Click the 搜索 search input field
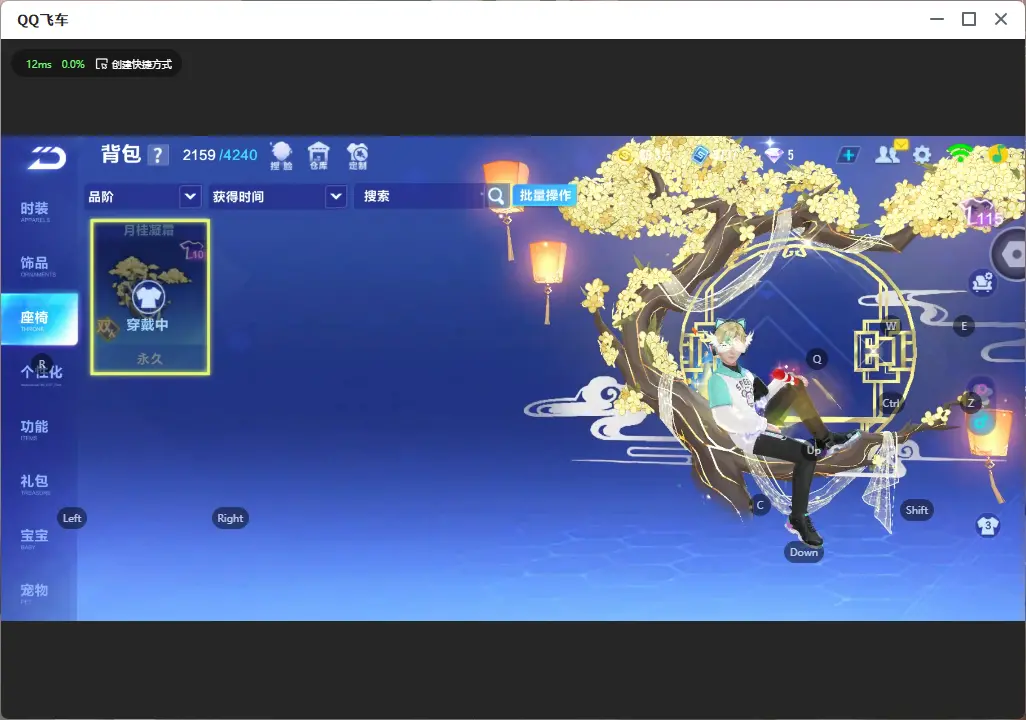The width and height of the screenshot is (1026, 720). [419, 196]
